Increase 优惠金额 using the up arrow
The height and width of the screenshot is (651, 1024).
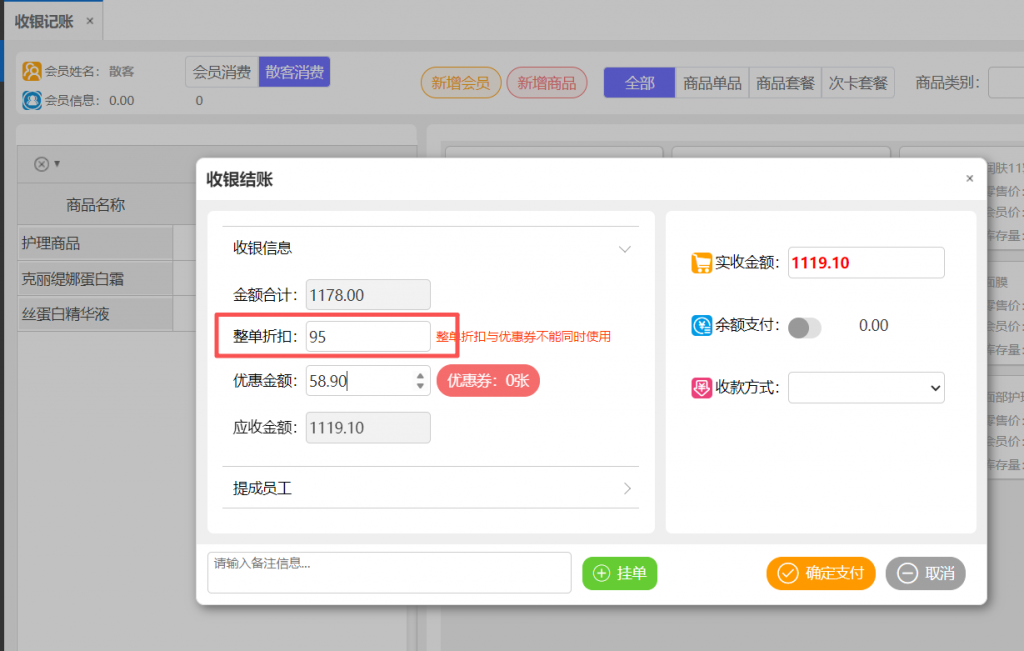click(x=421, y=374)
